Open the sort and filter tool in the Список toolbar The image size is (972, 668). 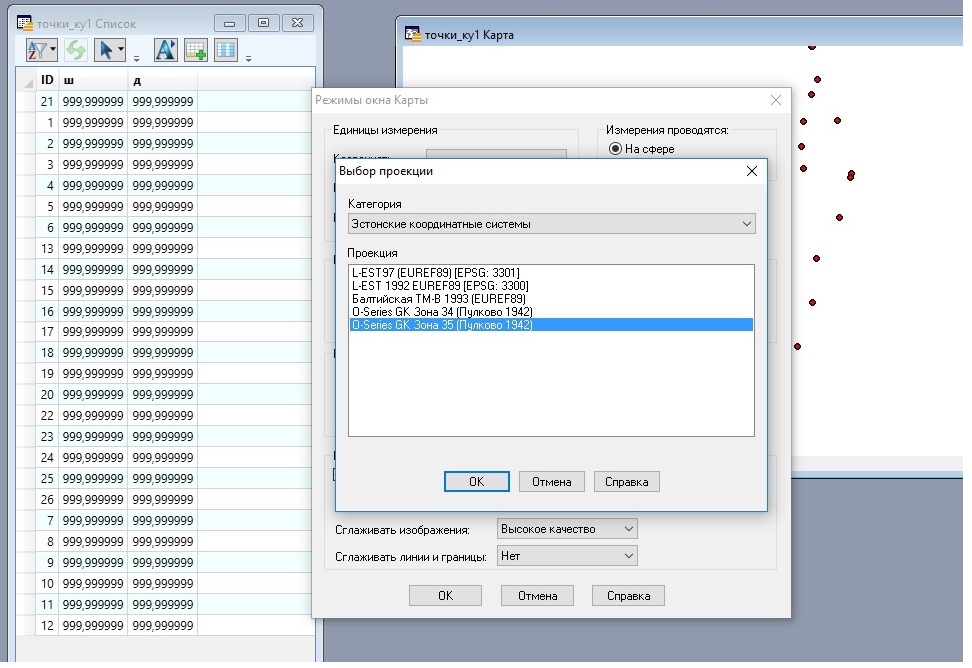(41, 49)
